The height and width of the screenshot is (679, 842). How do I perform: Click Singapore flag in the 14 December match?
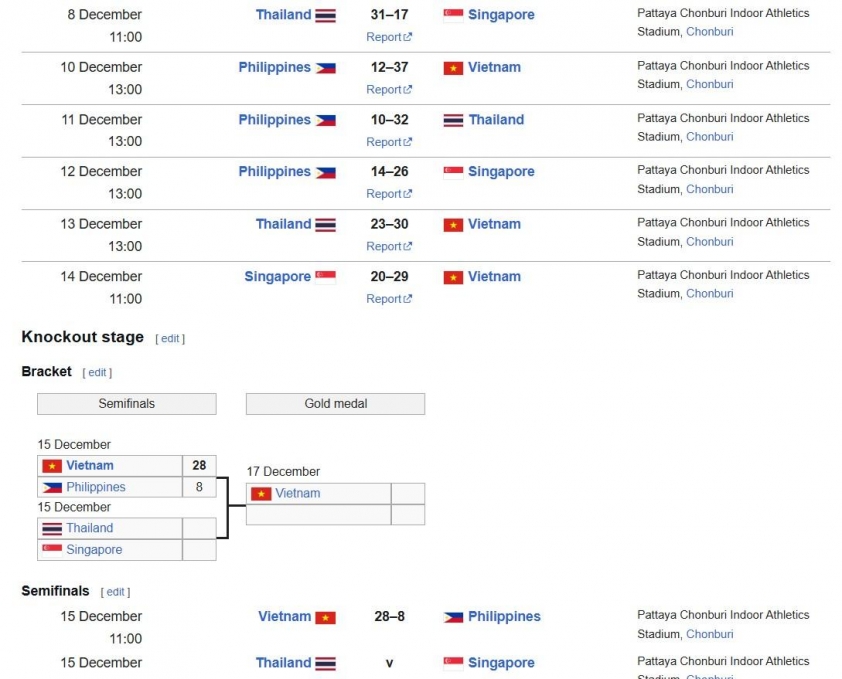click(325, 277)
